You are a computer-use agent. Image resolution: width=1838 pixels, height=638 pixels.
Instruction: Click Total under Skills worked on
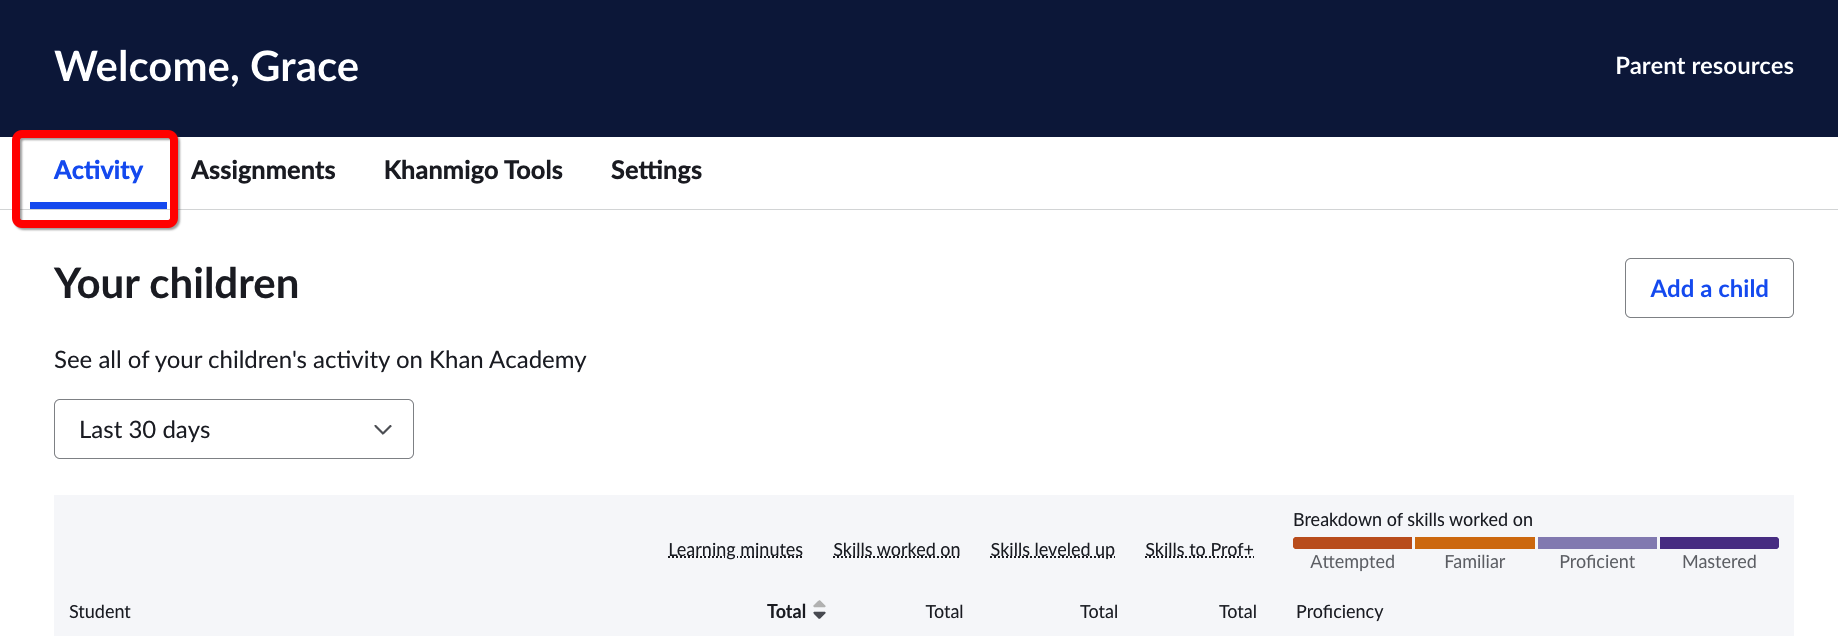(x=944, y=612)
